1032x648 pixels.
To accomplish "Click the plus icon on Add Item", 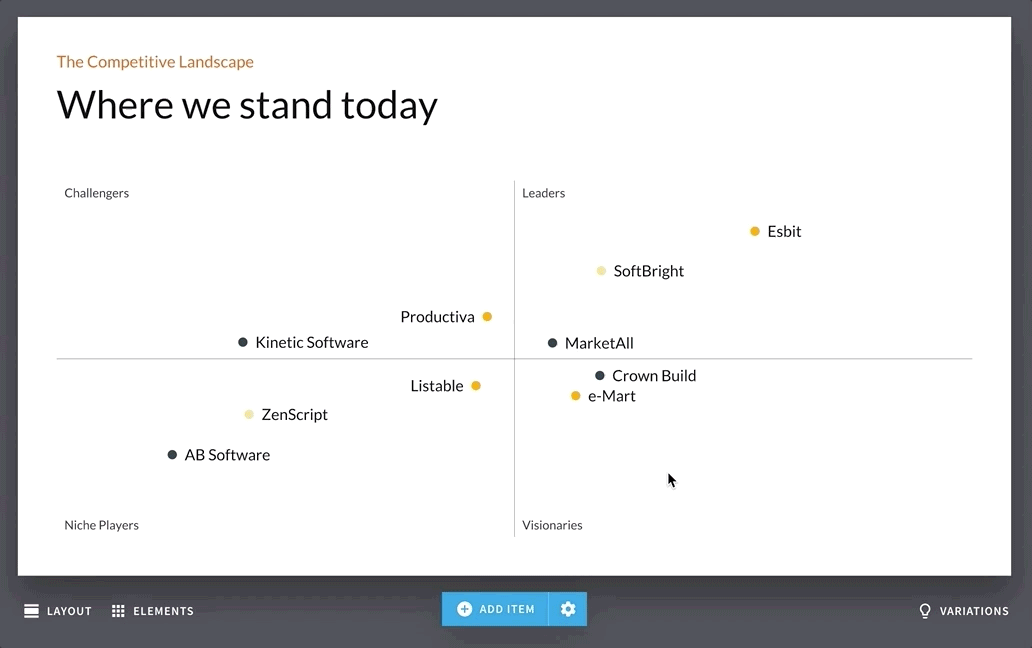I will [x=464, y=609].
